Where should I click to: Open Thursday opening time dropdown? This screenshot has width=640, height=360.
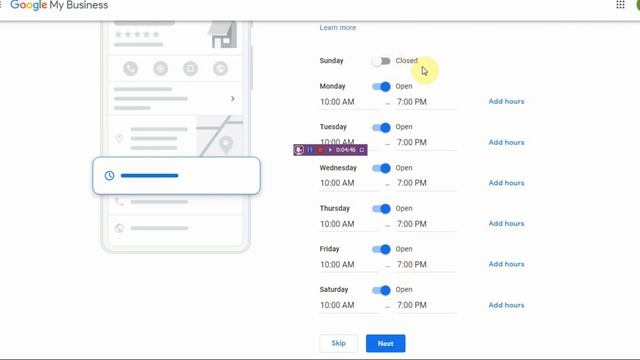(349, 224)
